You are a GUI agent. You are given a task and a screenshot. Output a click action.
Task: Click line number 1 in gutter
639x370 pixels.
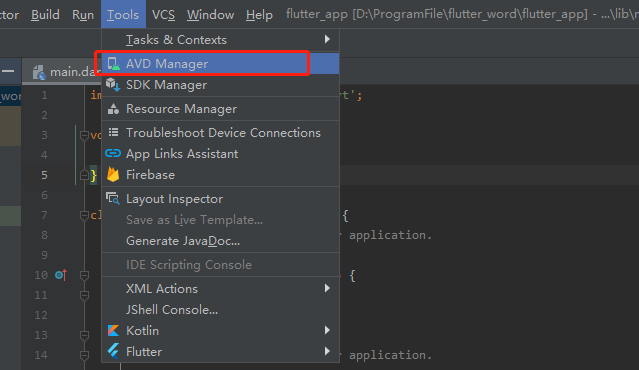click(44, 95)
